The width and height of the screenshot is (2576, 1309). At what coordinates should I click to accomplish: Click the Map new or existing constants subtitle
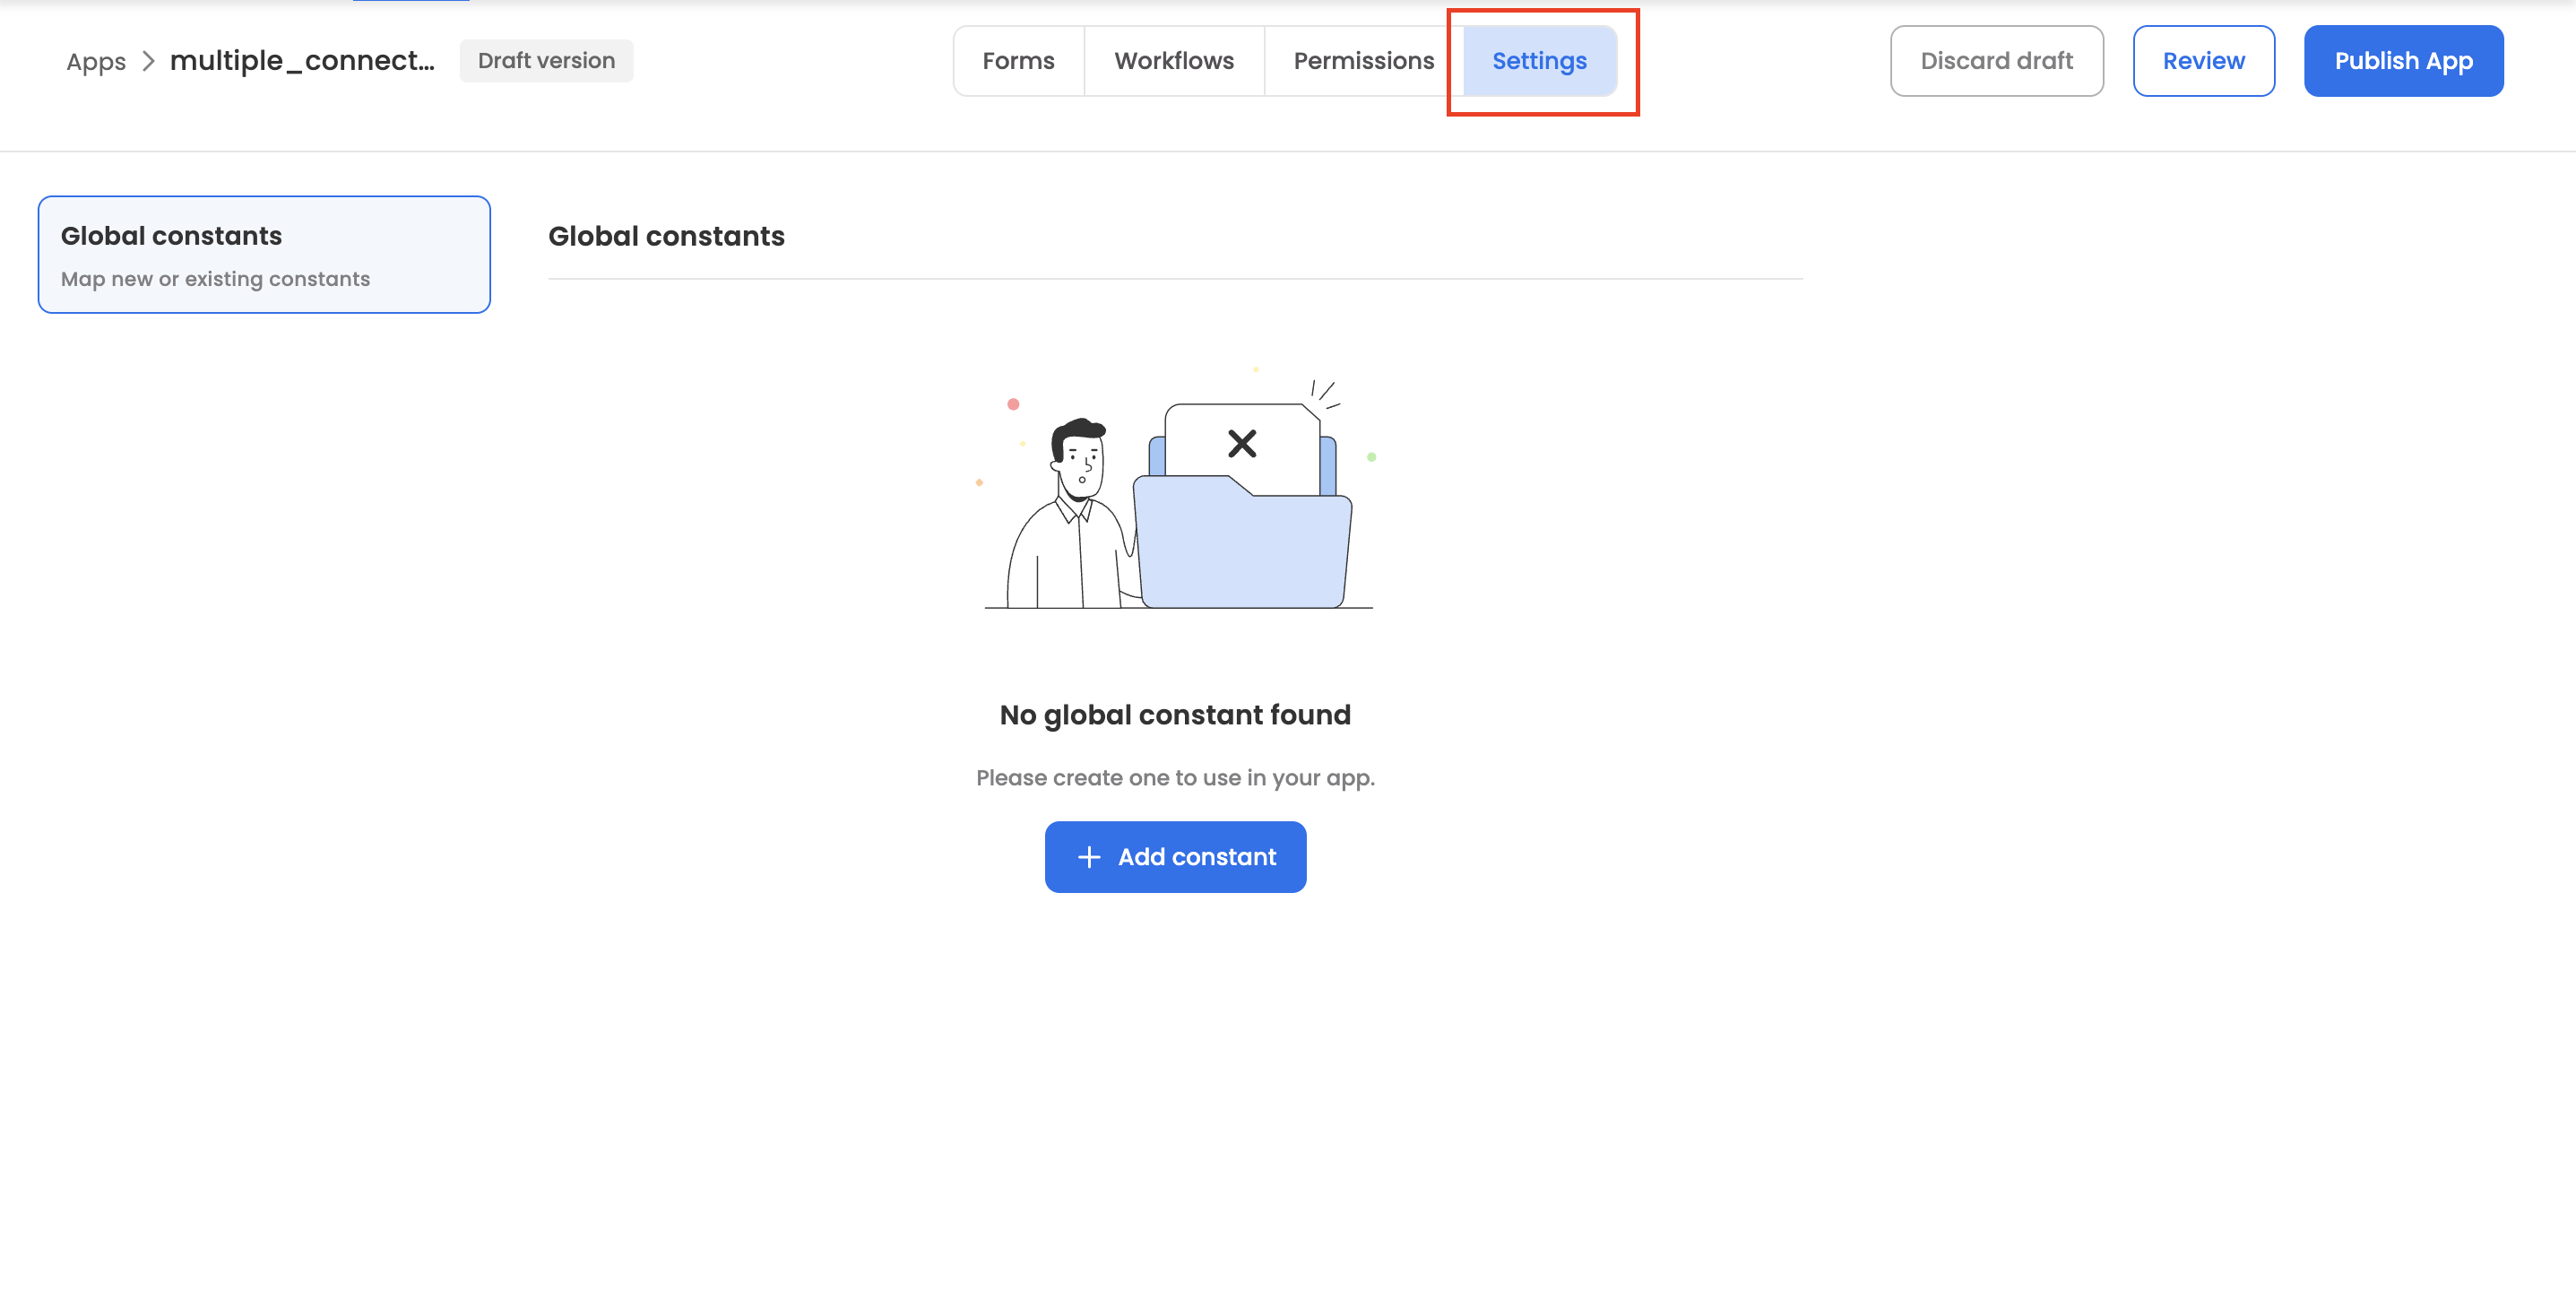point(215,279)
